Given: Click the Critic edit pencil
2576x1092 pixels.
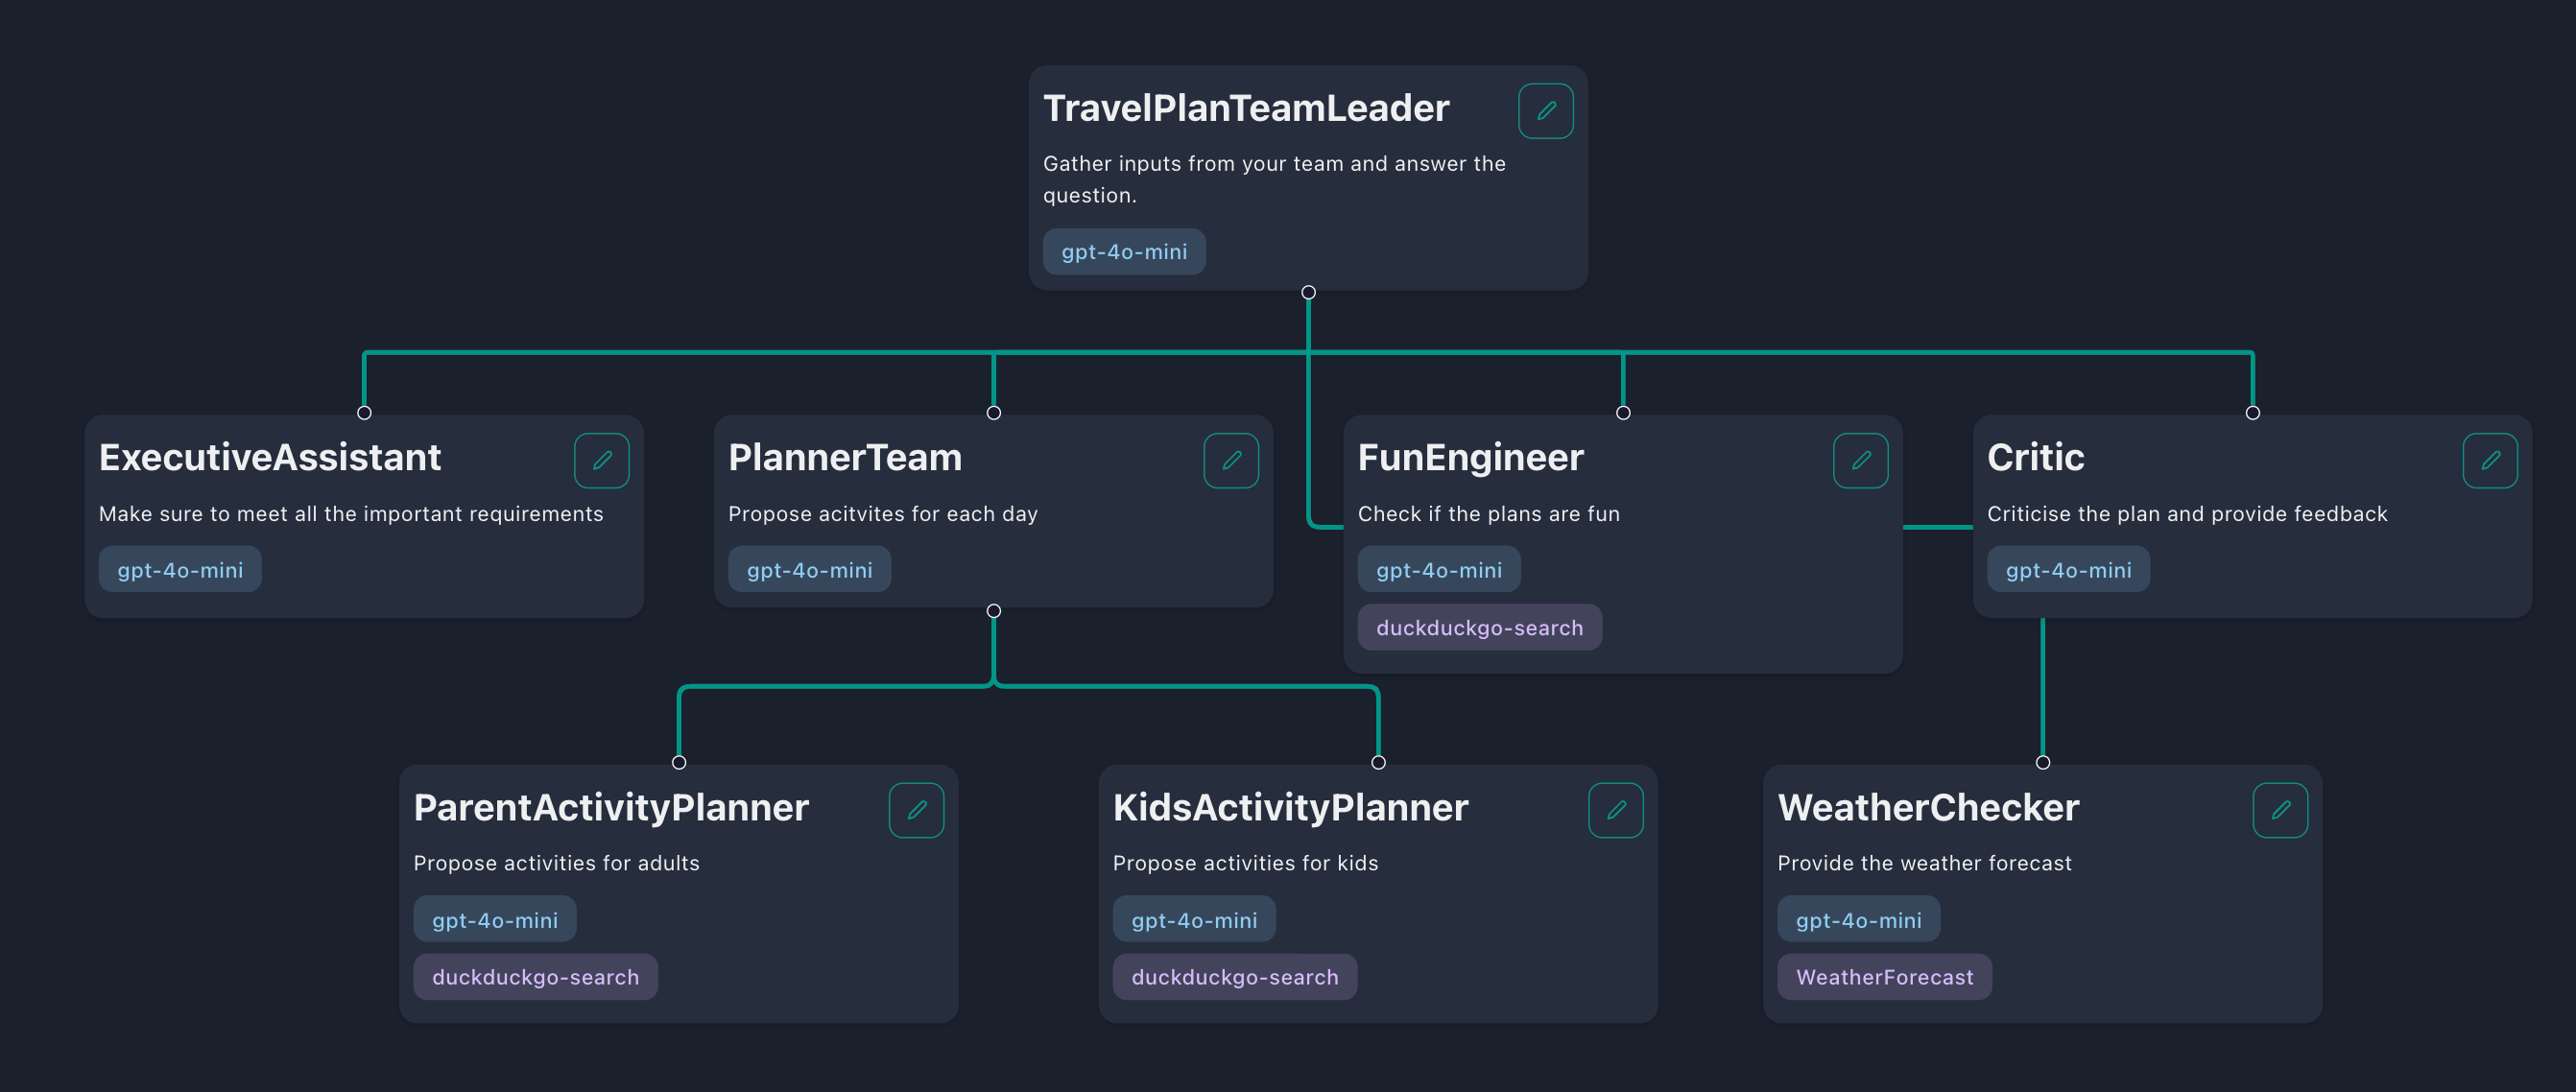Looking at the screenshot, I should 2489,461.
